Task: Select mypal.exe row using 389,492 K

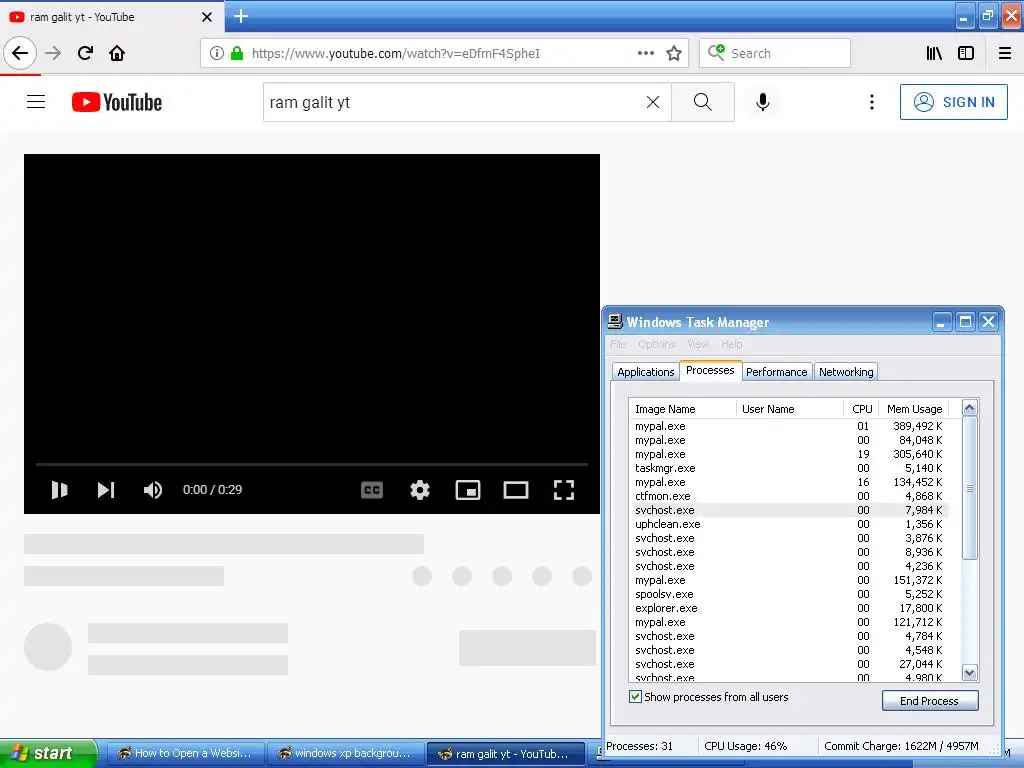Action: [789, 426]
